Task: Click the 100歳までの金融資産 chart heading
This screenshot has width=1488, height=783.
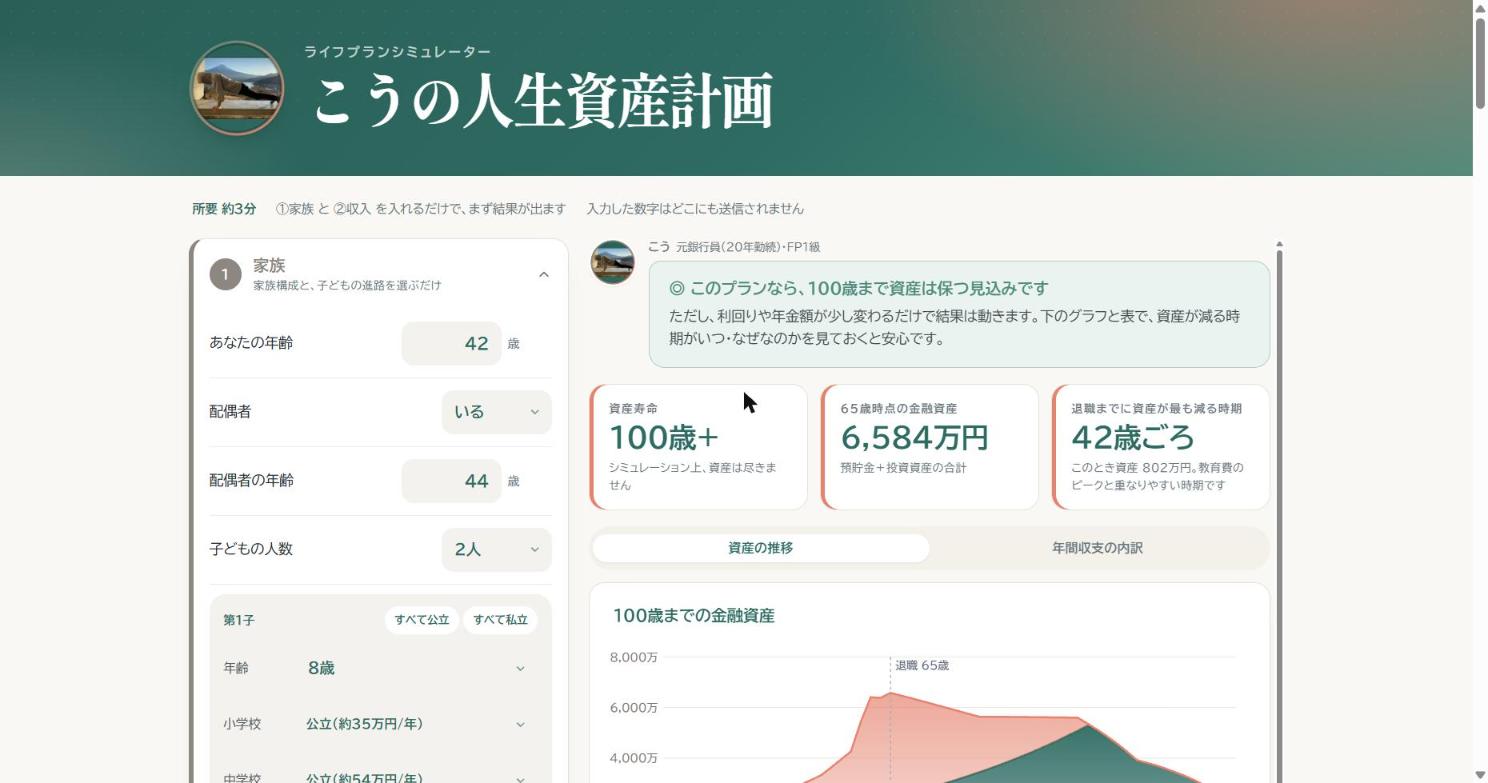Action: pyautogui.click(x=693, y=616)
